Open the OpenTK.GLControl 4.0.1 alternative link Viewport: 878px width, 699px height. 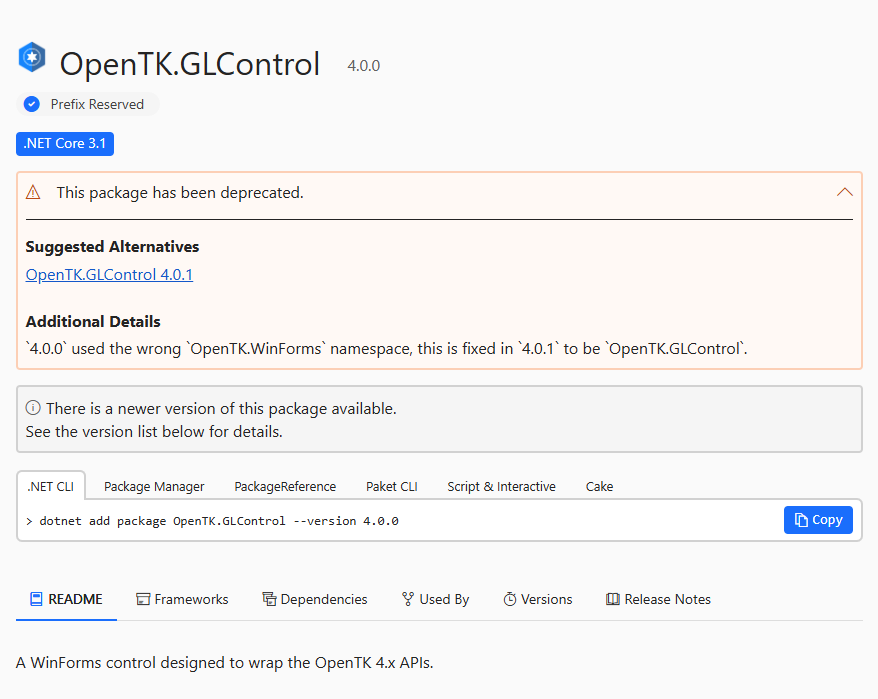[109, 274]
